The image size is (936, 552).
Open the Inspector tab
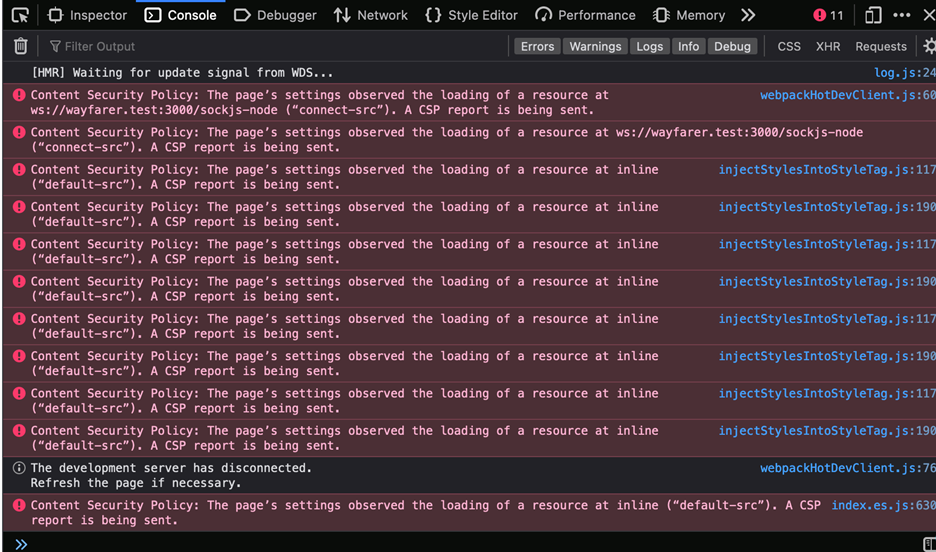pyautogui.click(x=87, y=15)
